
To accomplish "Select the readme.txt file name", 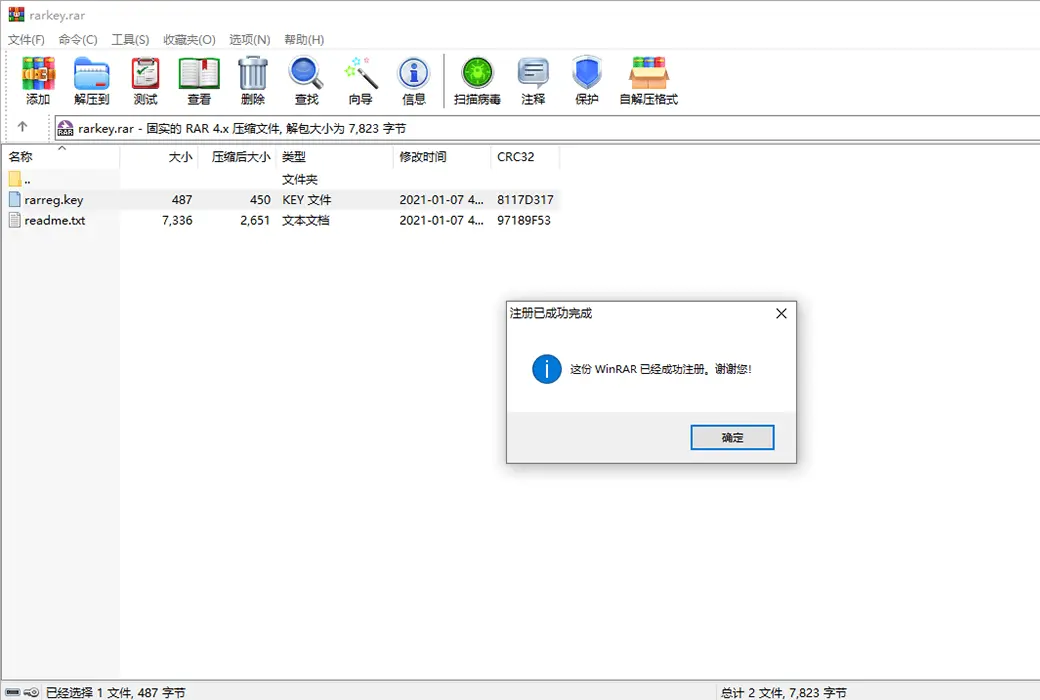I will click(55, 220).
